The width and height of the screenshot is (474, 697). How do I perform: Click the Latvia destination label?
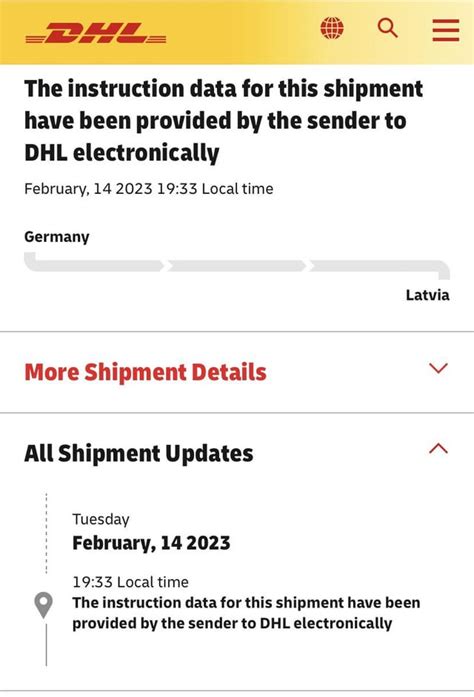coord(427,295)
